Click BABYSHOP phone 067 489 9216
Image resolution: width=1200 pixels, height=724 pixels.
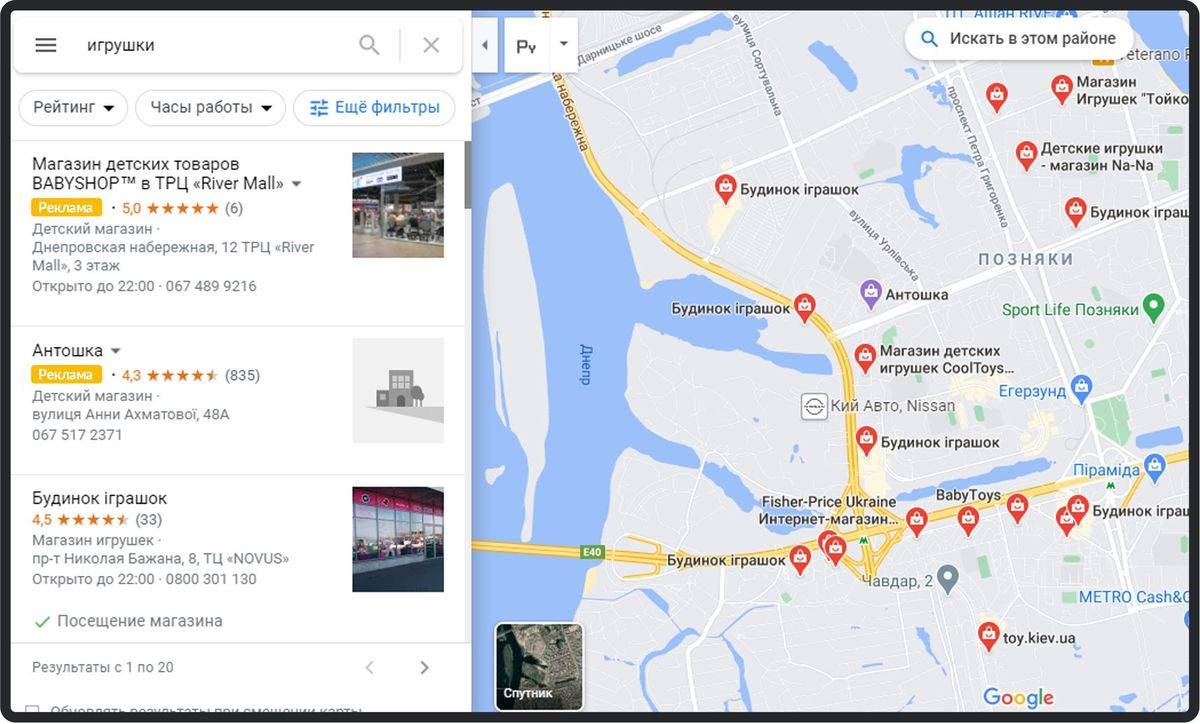210,286
